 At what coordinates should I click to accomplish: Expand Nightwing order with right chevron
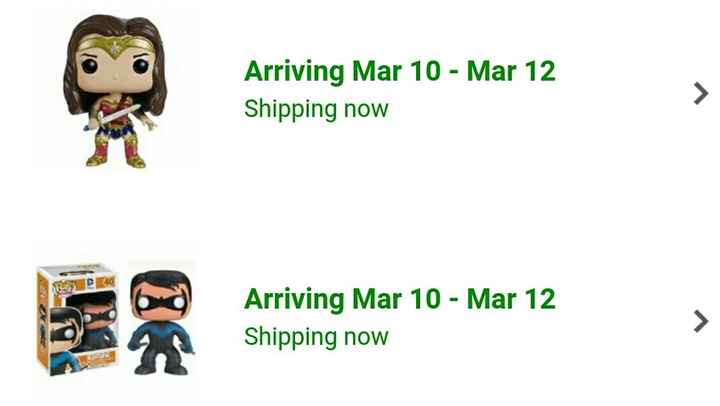[700, 321]
